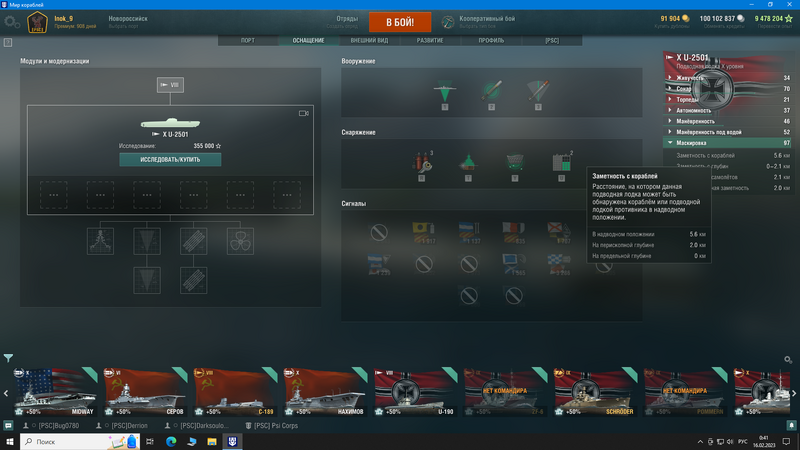This screenshot has width=800, height=450.
Task: Open the [PSC] Psi Corps chat channel
Action: pyautogui.click(x=272, y=426)
